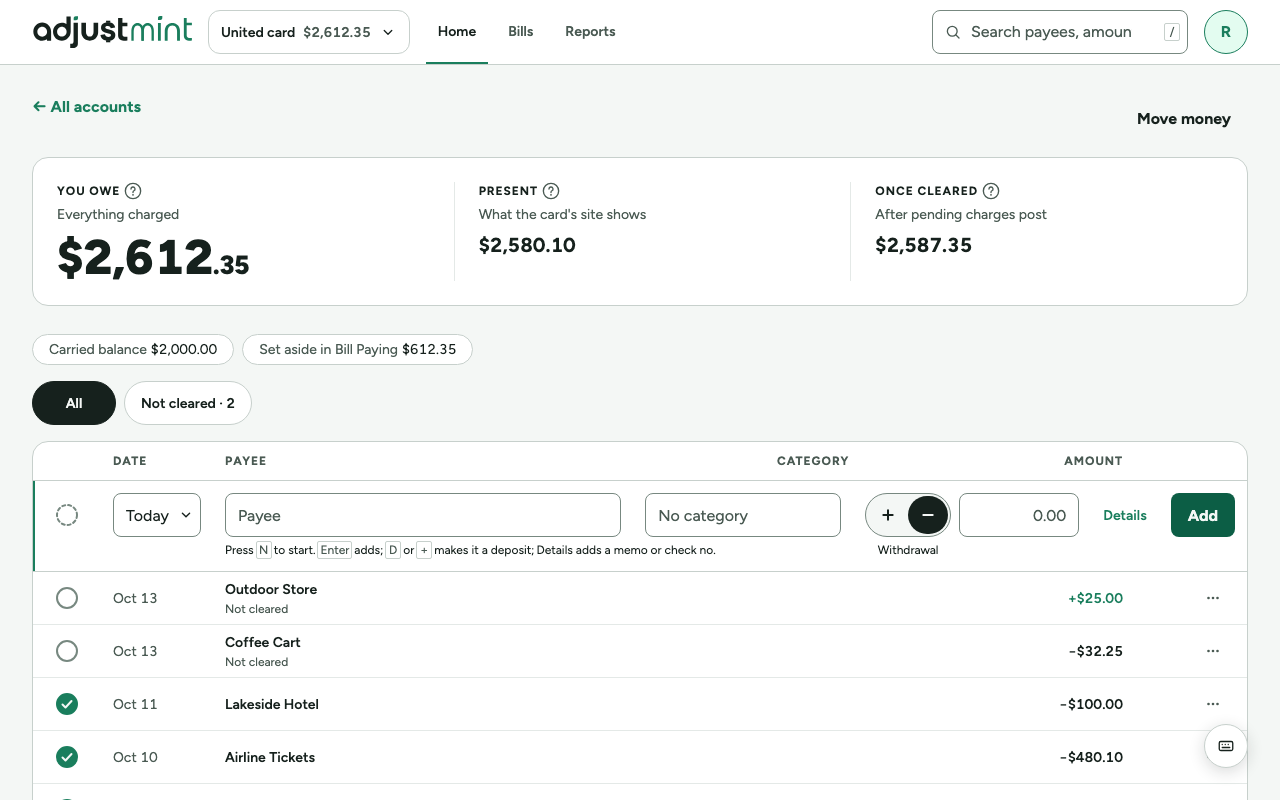Viewport: 1280px width, 800px height.
Task: Show help for You Owe
Action: click(133, 191)
